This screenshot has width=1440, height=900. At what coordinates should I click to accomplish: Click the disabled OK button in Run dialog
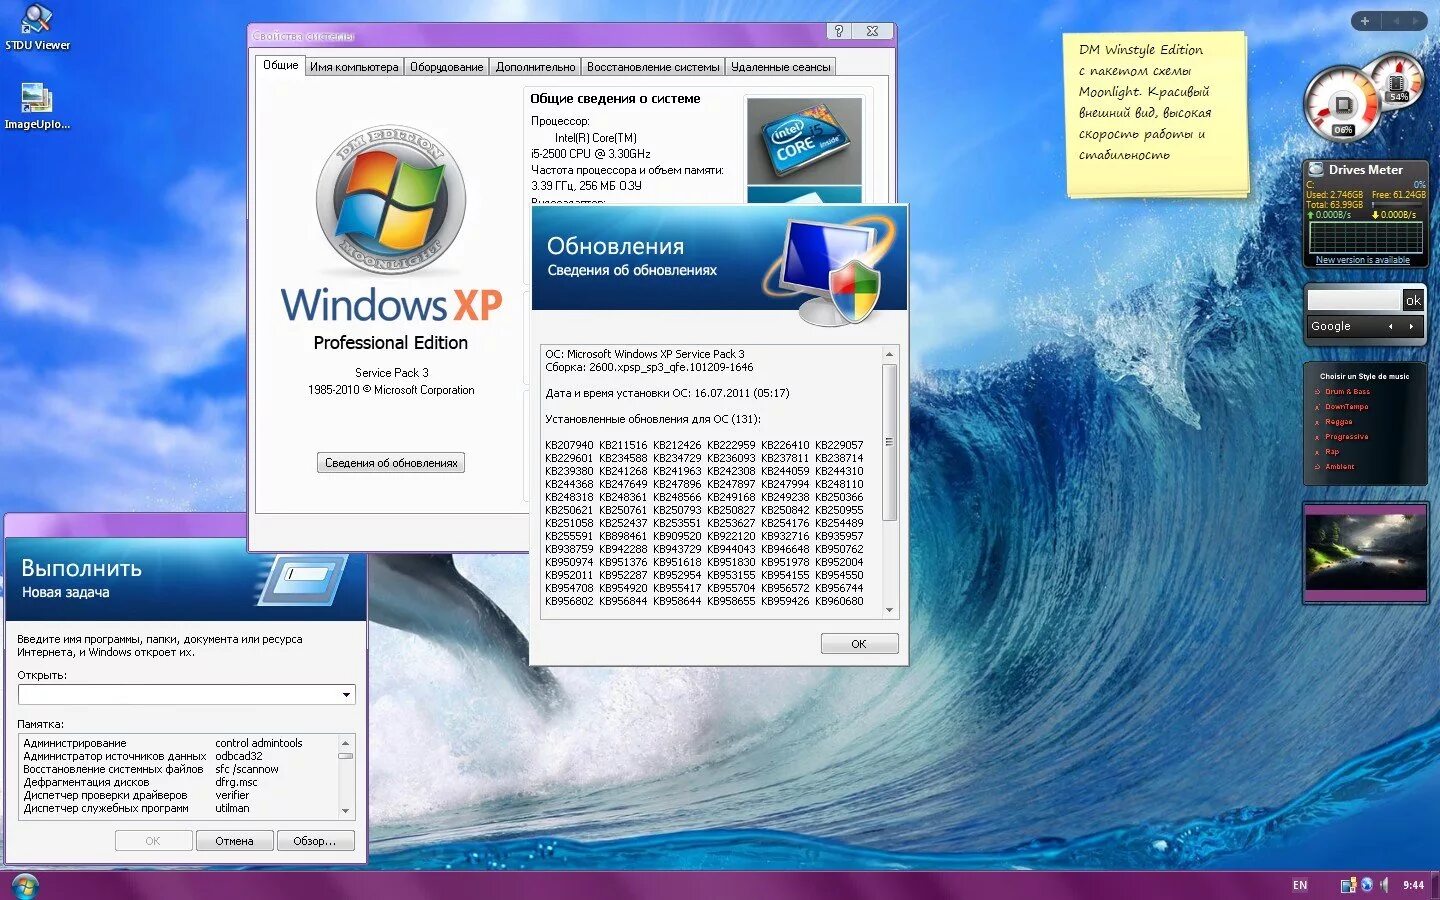point(153,841)
